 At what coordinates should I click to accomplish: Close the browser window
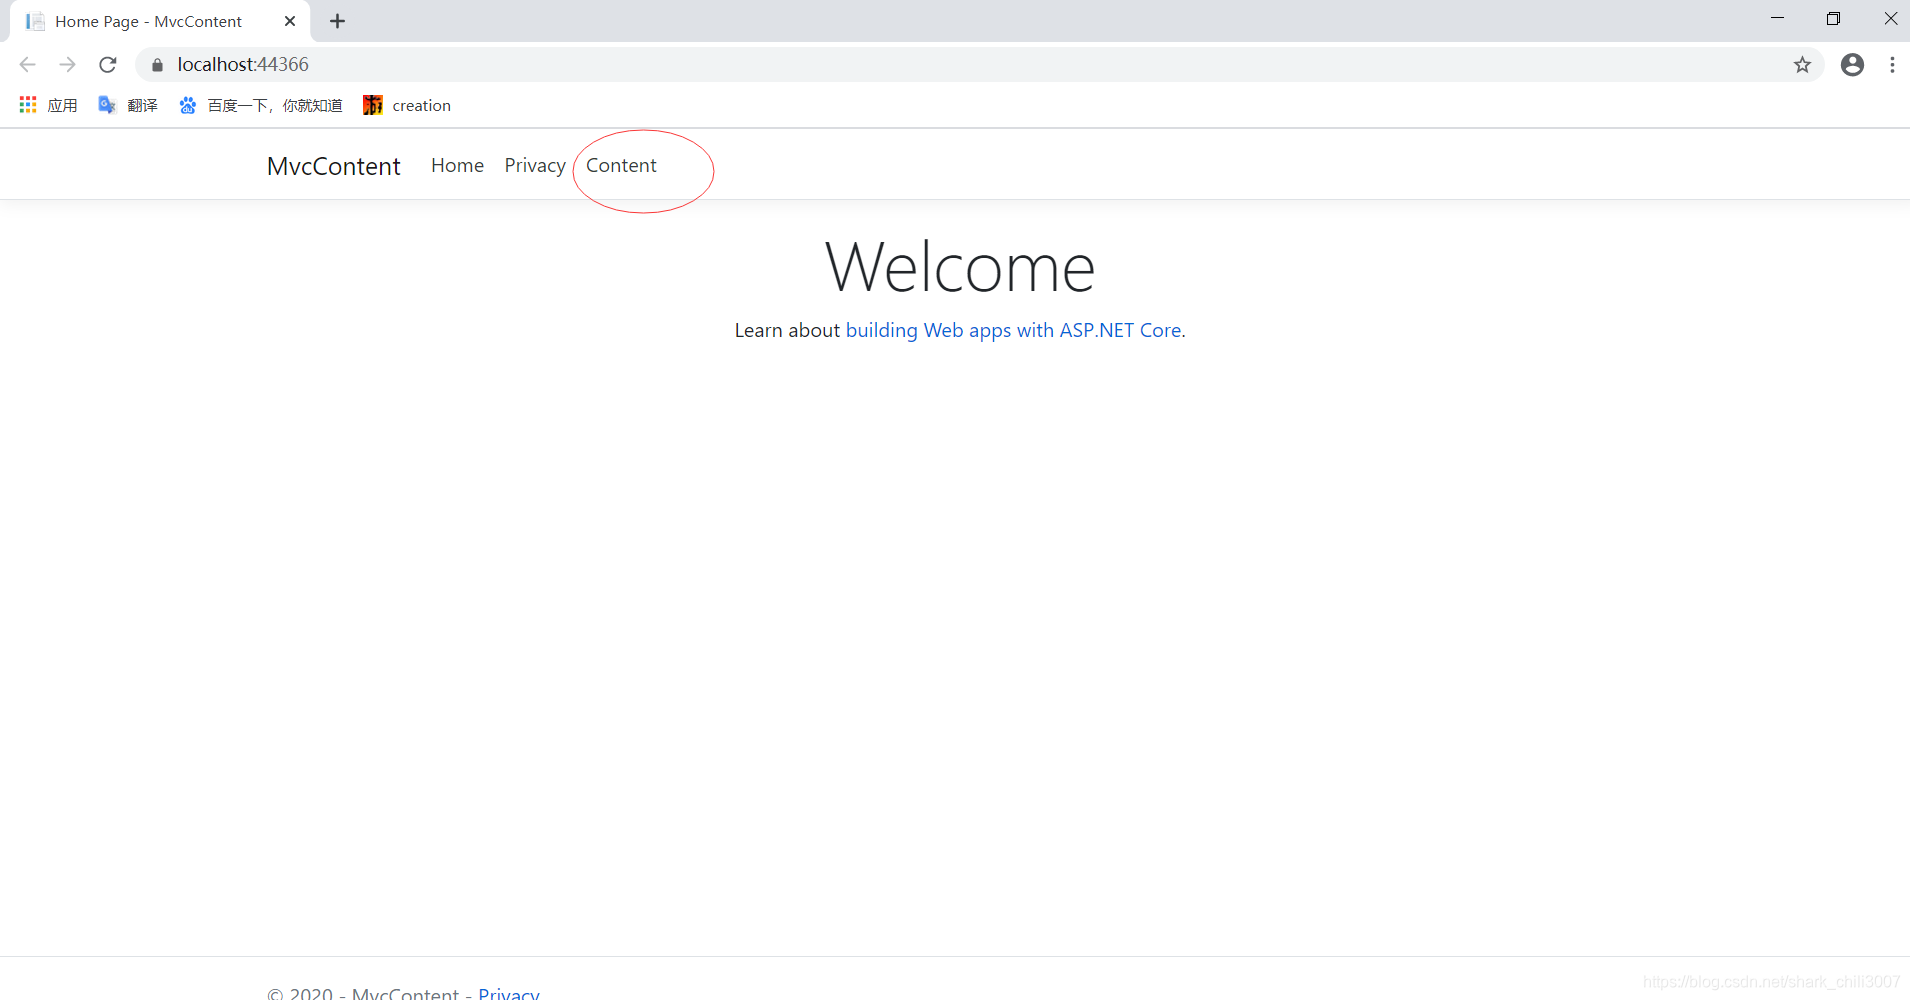tap(1890, 18)
